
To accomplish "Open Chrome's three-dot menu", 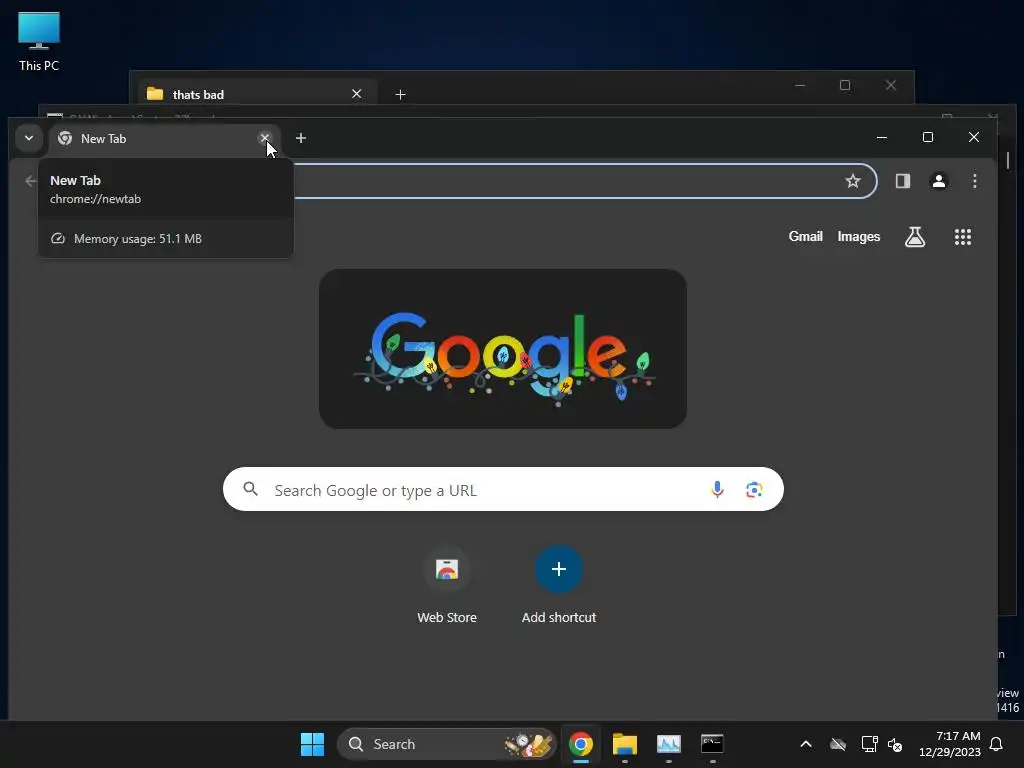I will click(x=974, y=181).
